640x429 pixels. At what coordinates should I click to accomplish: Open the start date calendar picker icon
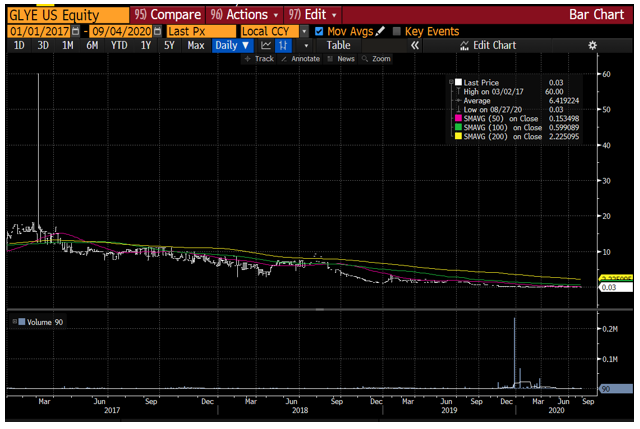coord(76,31)
